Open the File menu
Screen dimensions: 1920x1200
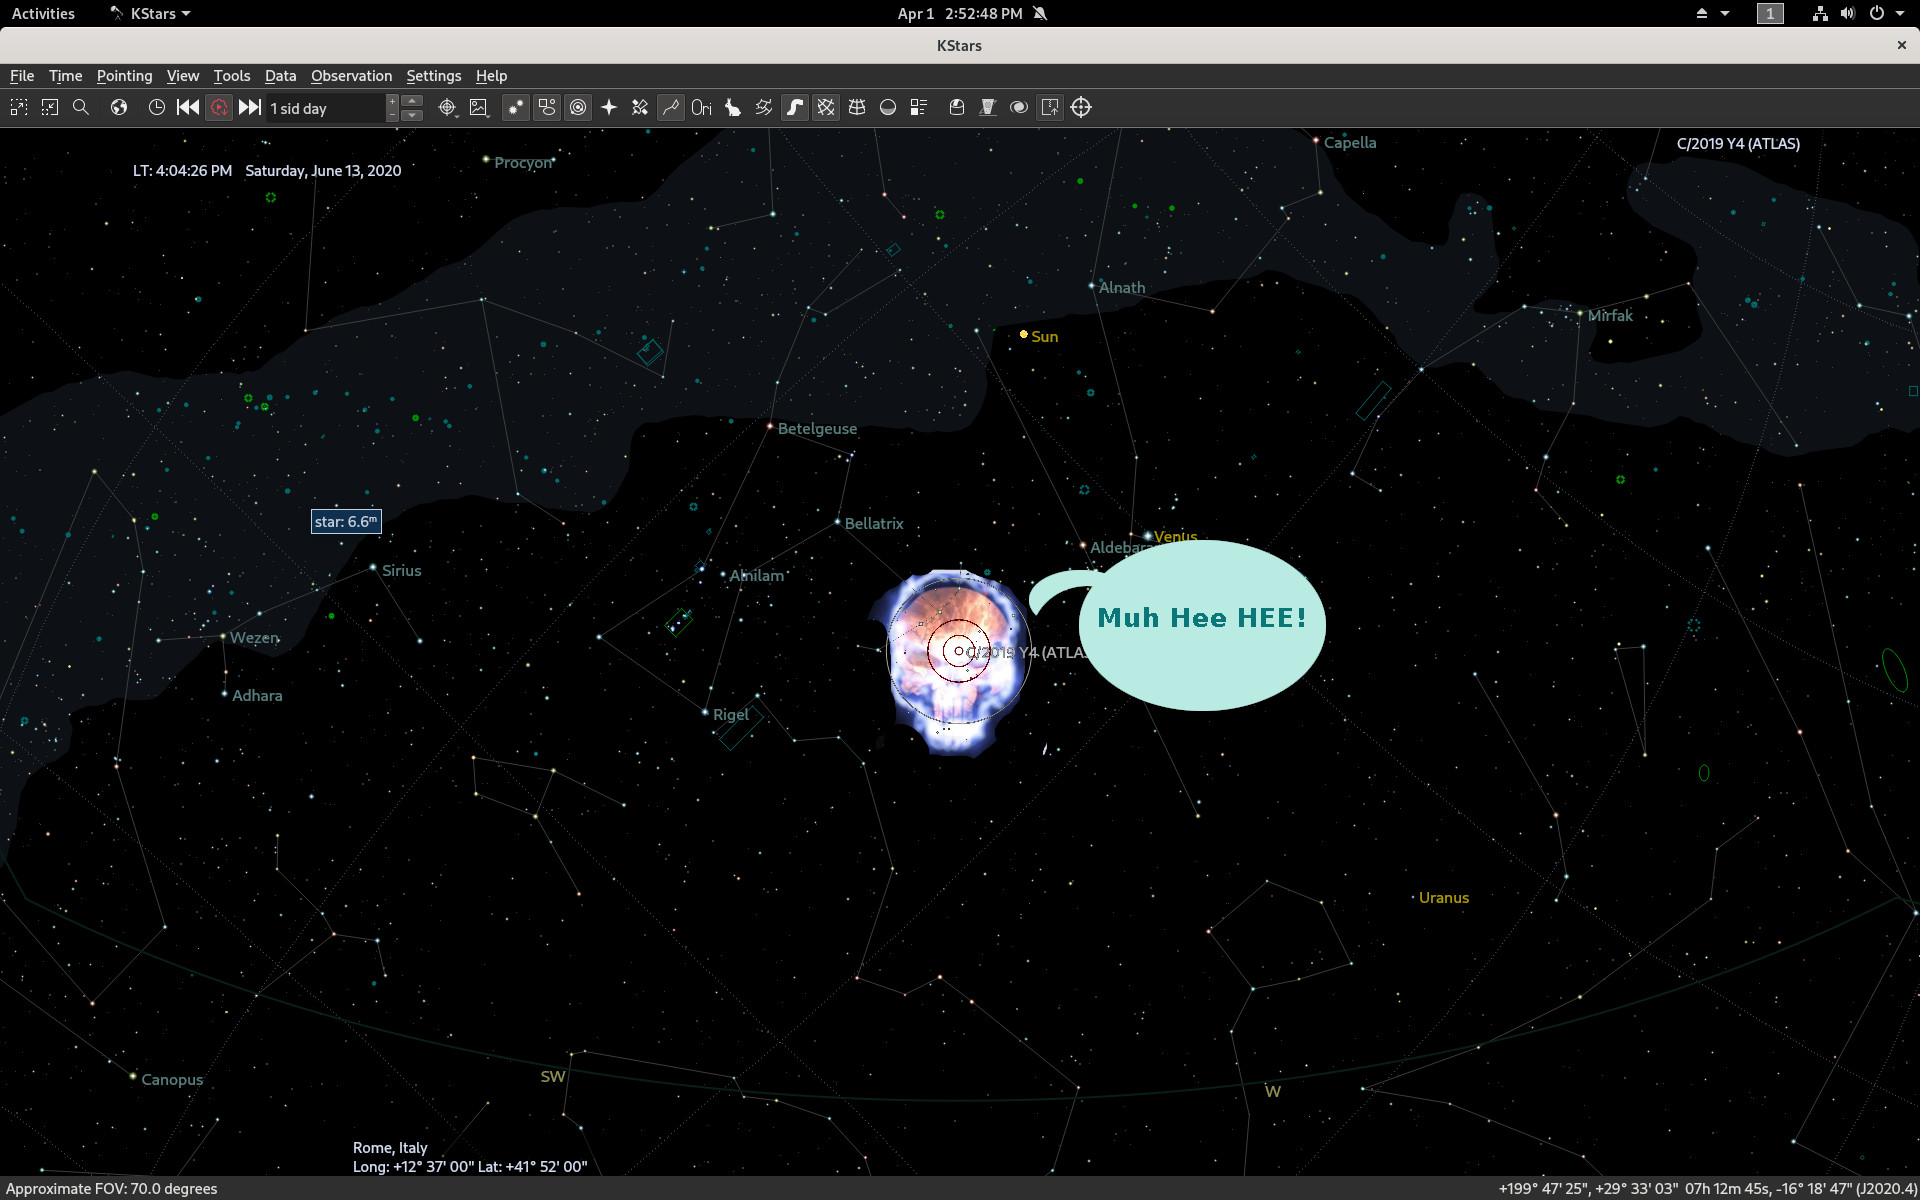tap(22, 76)
